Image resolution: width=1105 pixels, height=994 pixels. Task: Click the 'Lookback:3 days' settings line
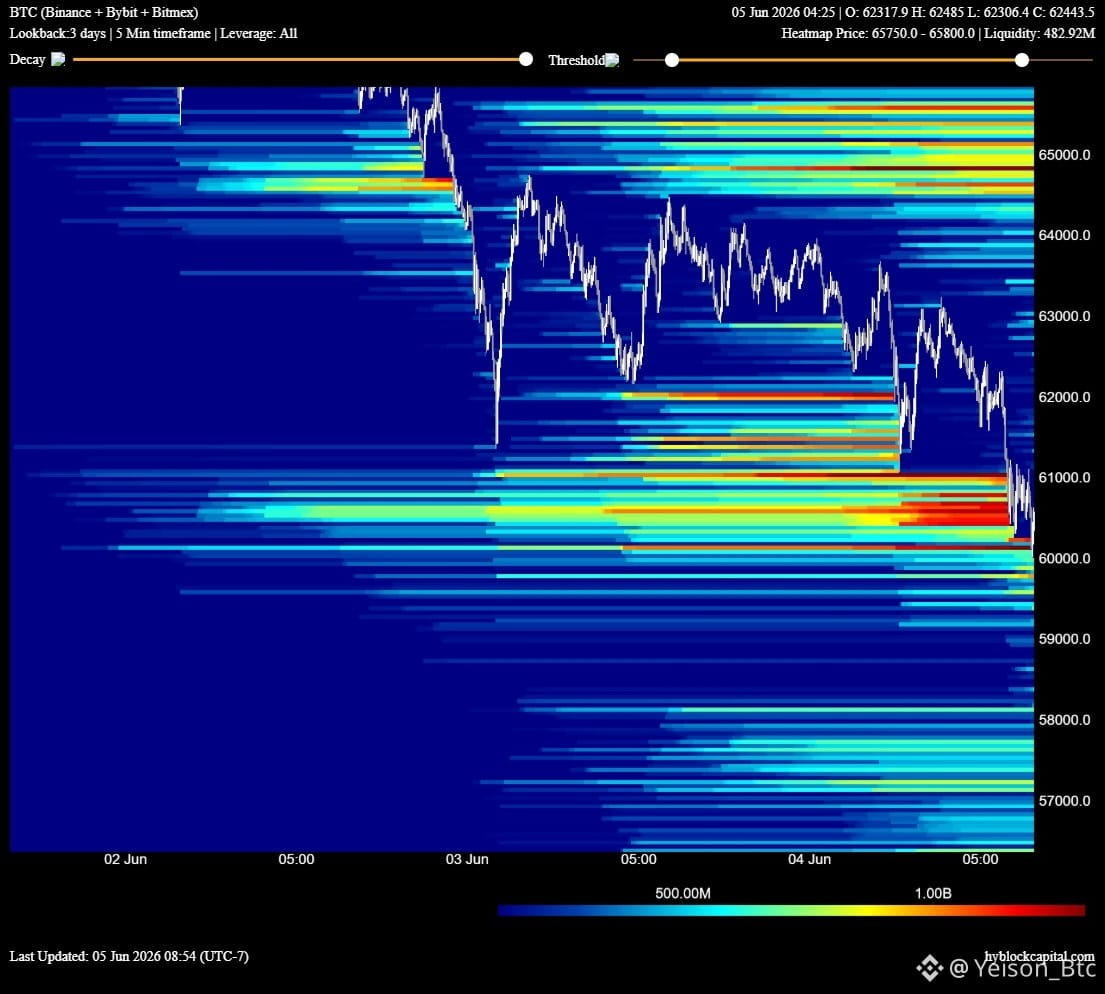153,33
